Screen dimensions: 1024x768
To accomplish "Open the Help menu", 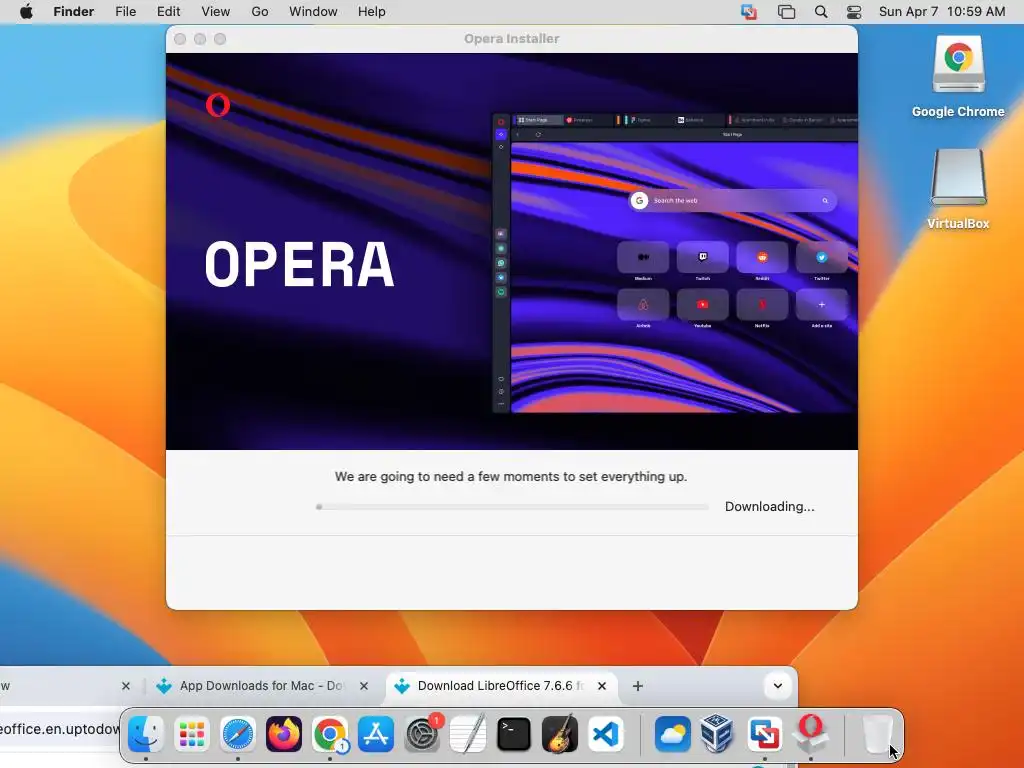I will point(372,12).
